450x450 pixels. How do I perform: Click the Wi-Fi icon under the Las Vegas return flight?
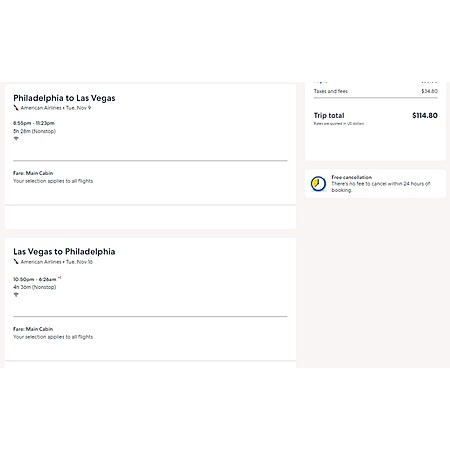tap(16, 295)
